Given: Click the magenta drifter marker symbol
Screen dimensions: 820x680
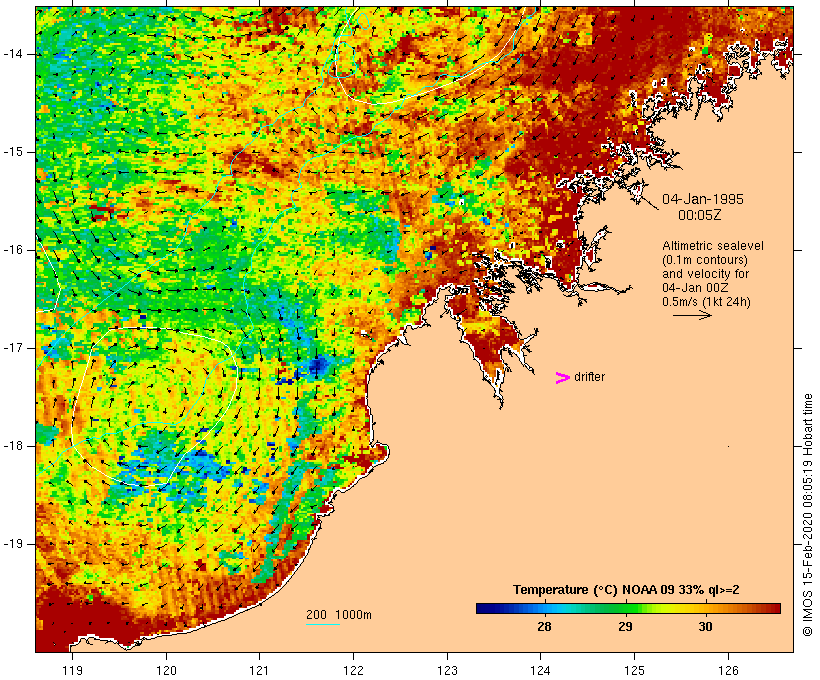Looking at the screenshot, I should click(563, 378).
